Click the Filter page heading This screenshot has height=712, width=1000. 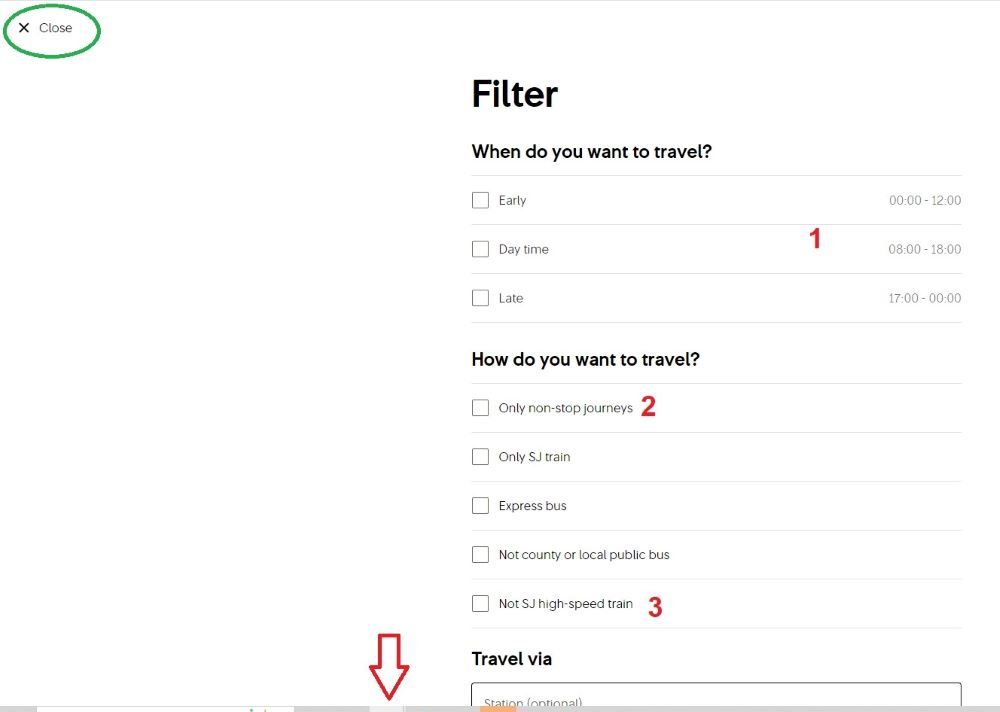[x=514, y=93]
